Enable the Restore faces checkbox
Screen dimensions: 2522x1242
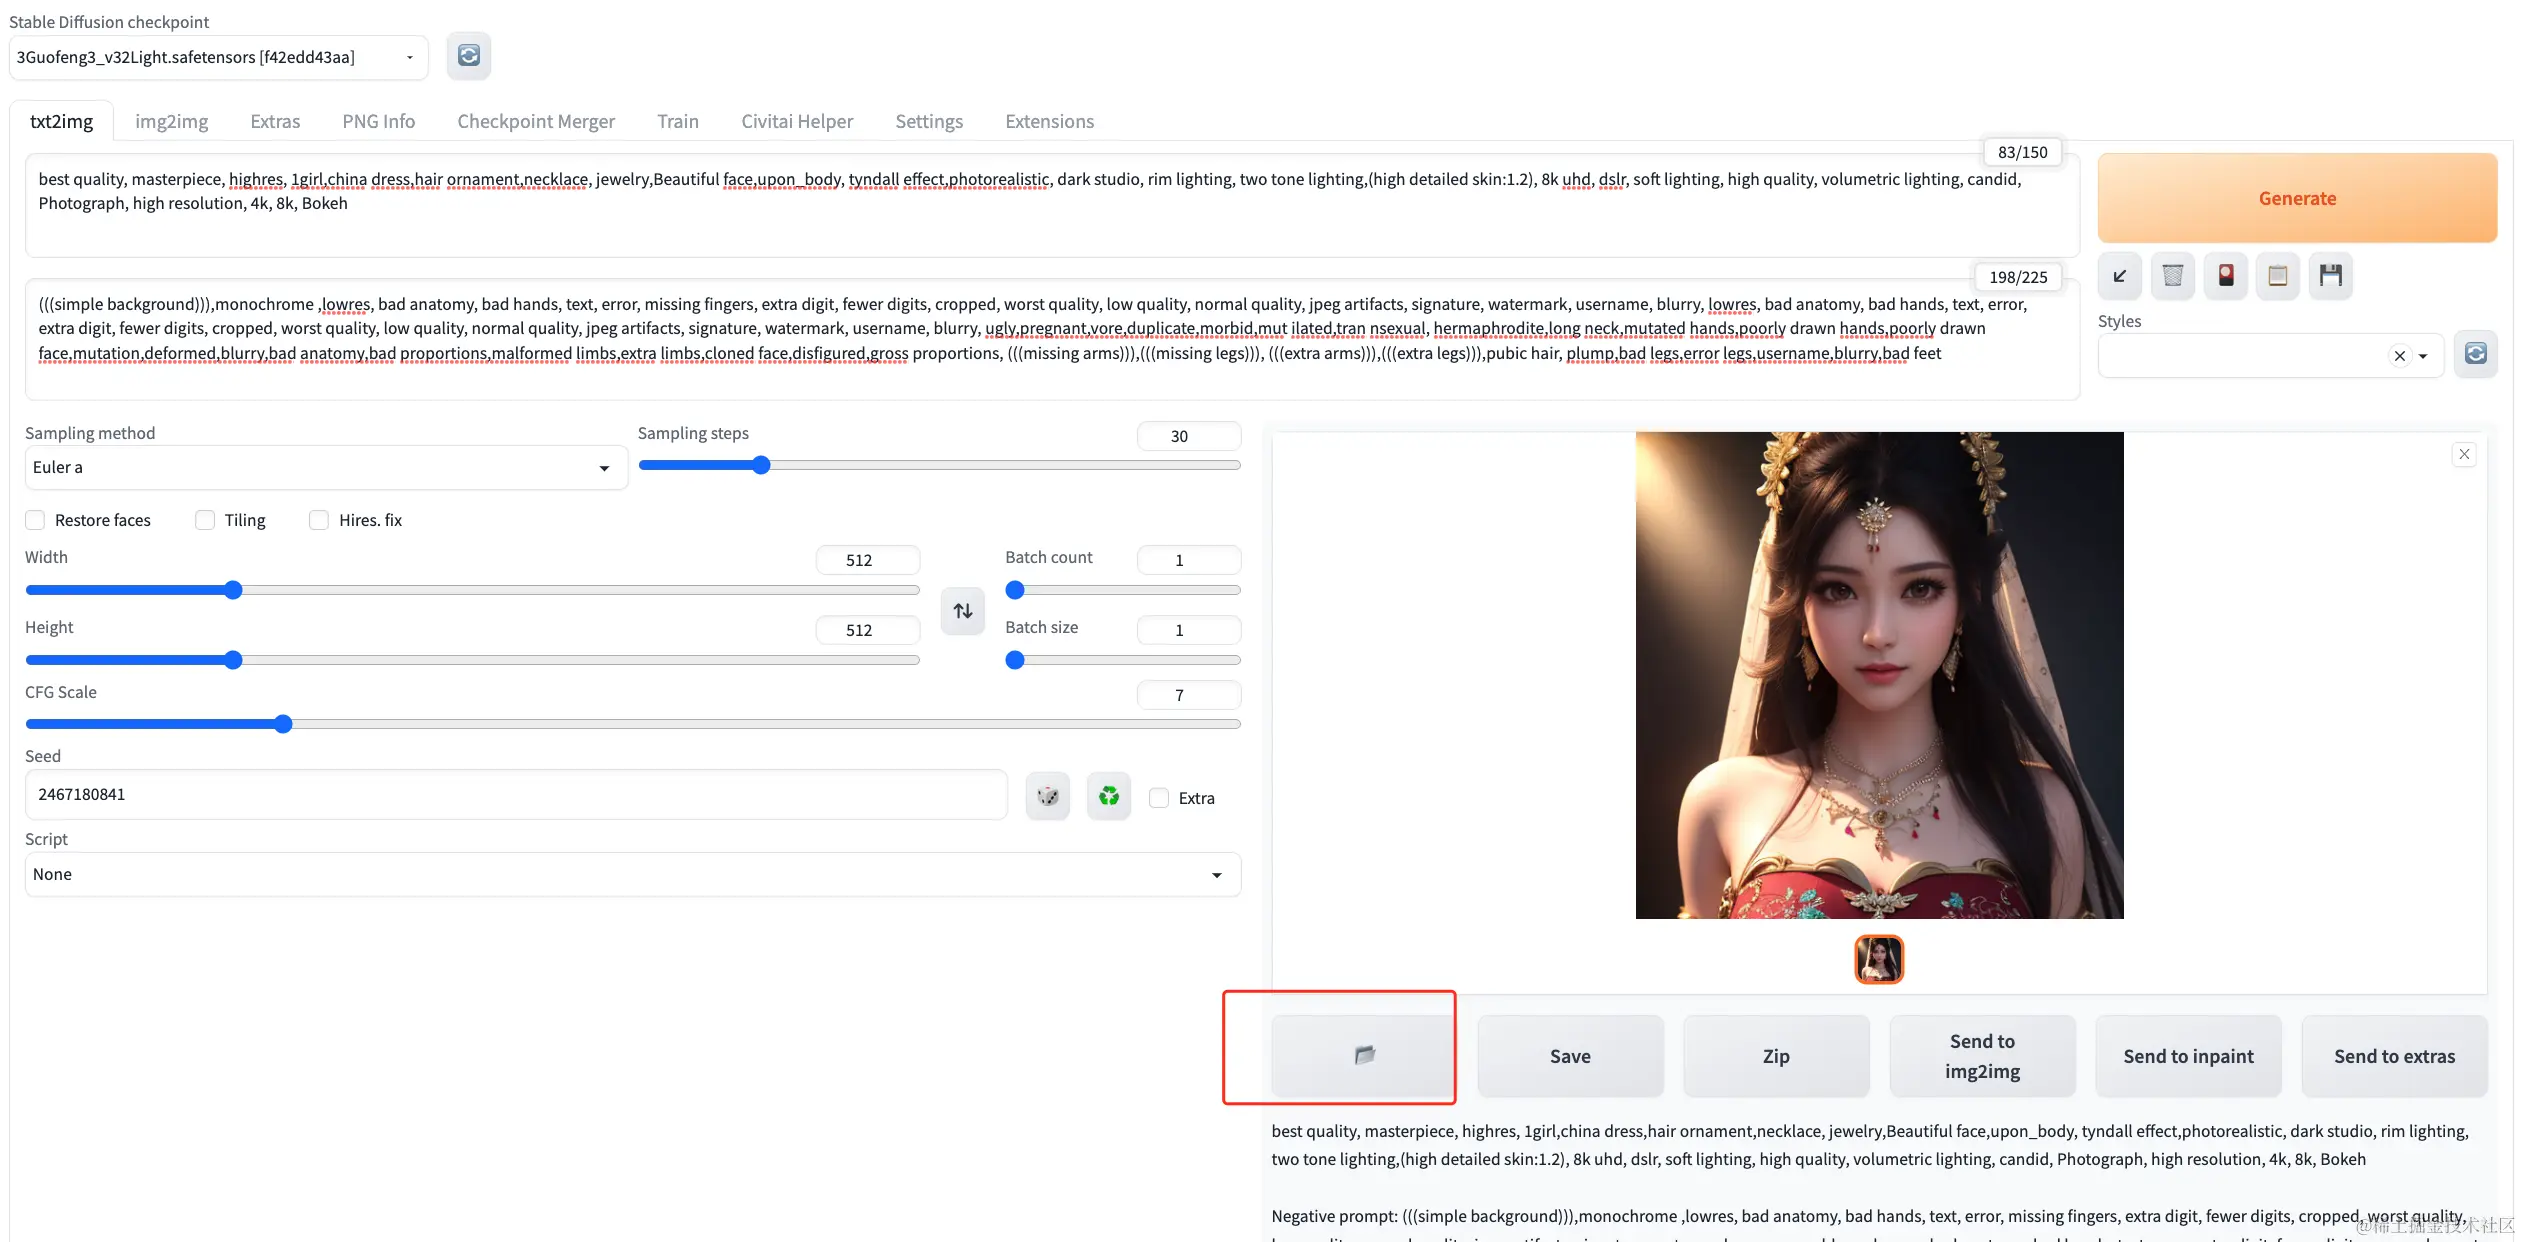pyautogui.click(x=36, y=520)
